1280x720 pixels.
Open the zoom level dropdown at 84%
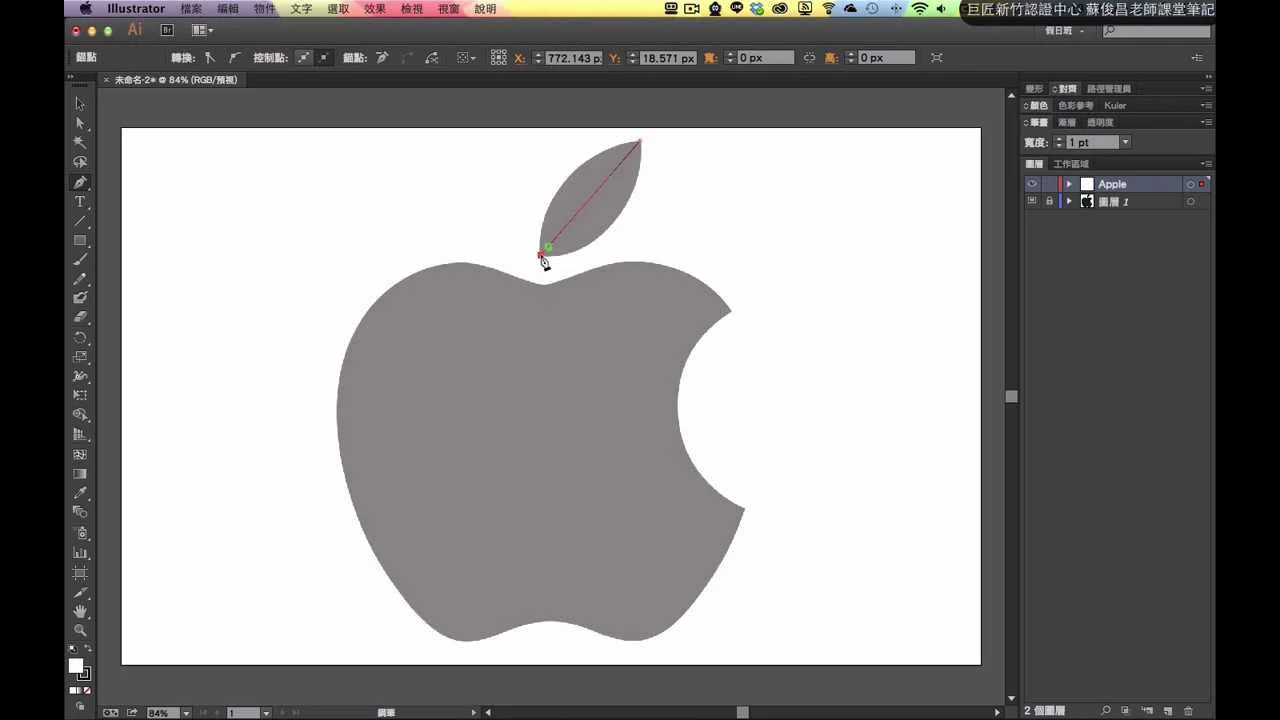[x=186, y=713]
